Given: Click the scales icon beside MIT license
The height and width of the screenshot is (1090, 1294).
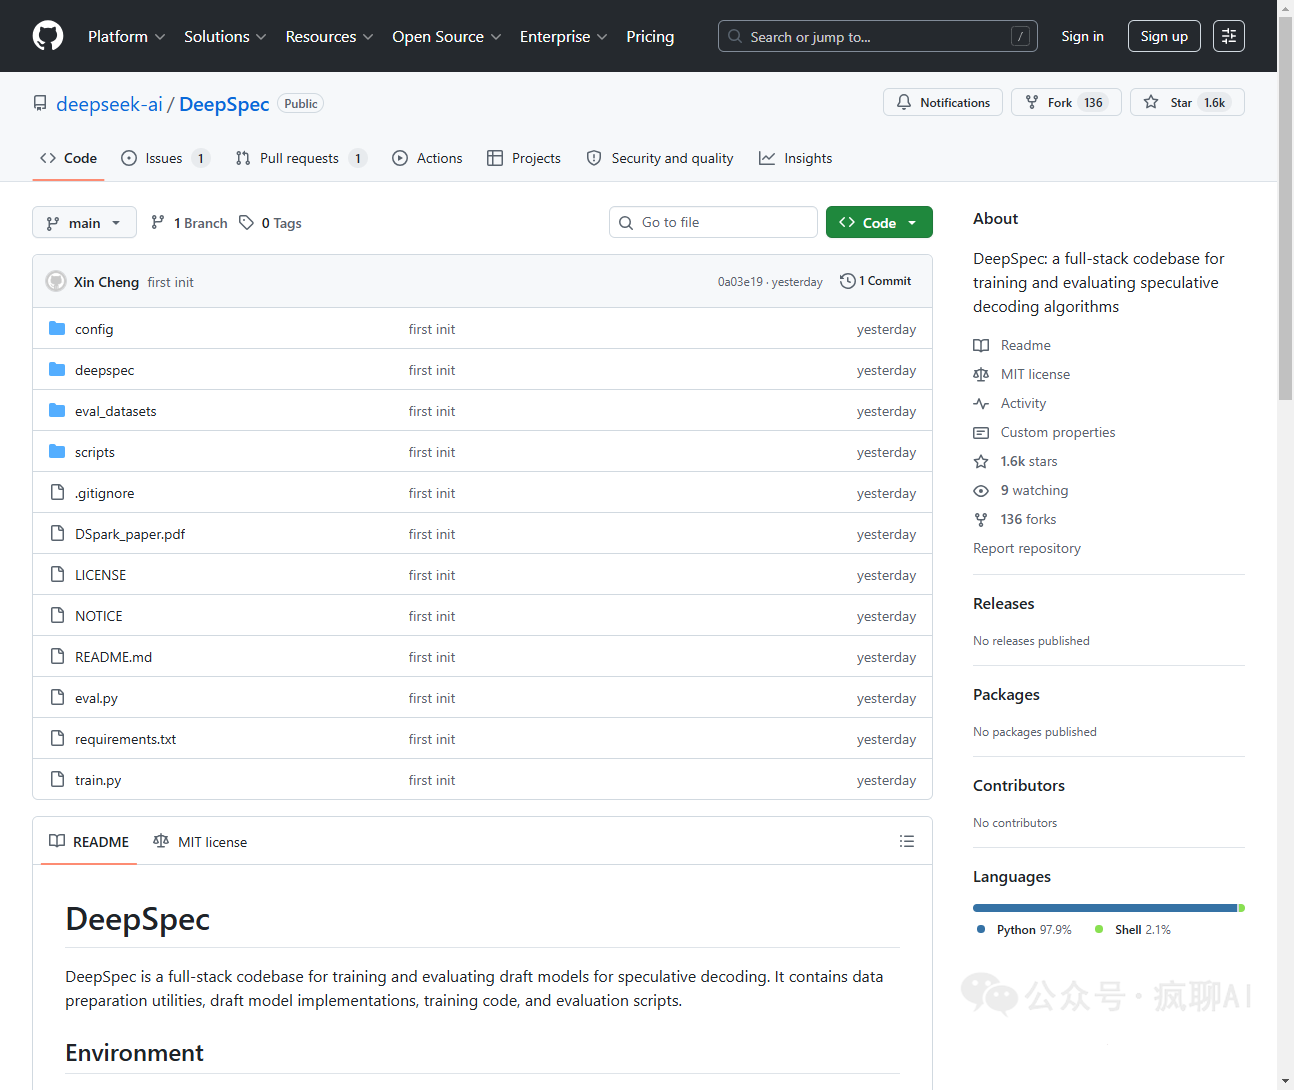Looking at the screenshot, I should [981, 374].
